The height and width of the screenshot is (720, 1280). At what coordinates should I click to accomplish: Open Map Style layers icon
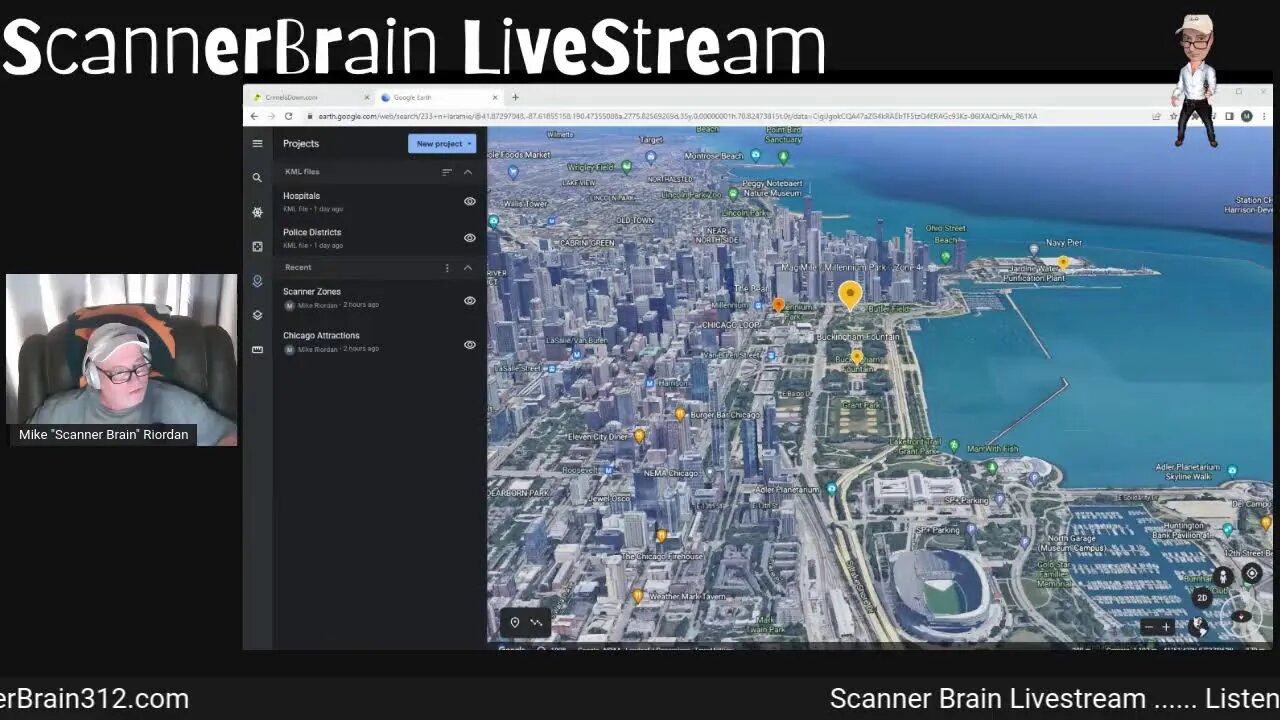point(257,315)
